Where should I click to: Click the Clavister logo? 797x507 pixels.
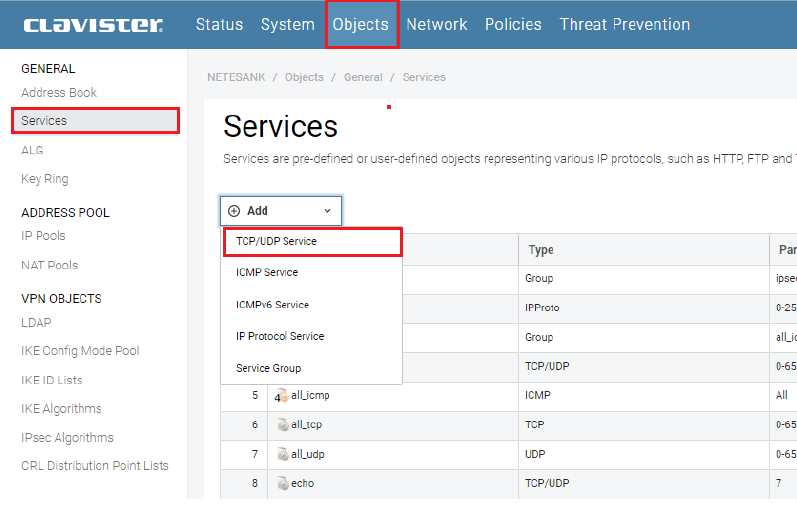93,25
